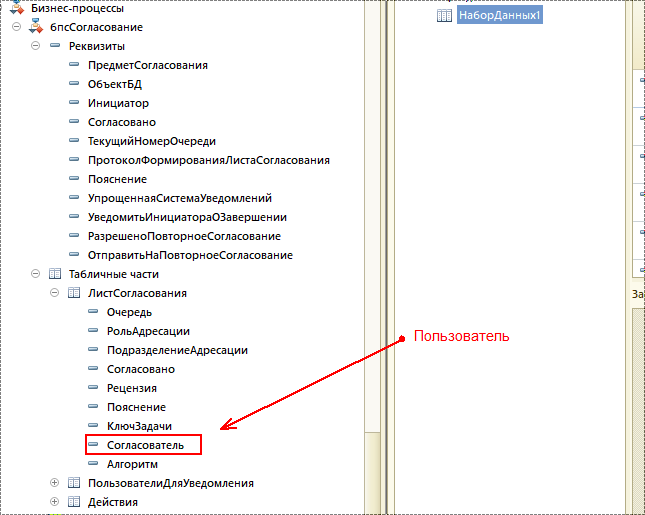The height and width of the screenshot is (515, 645).
Task: Select Согласовано under Реквизиты
Action: tap(122, 122)
